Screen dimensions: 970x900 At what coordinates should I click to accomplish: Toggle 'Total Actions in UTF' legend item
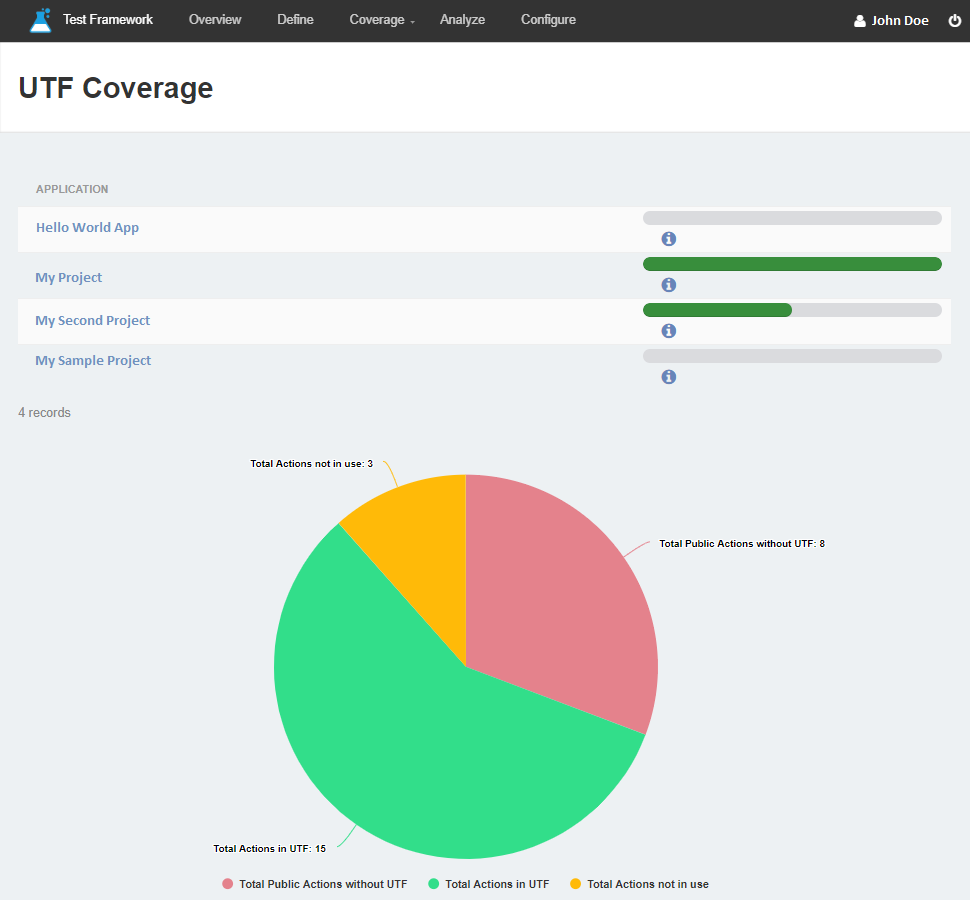click(488, 884)
